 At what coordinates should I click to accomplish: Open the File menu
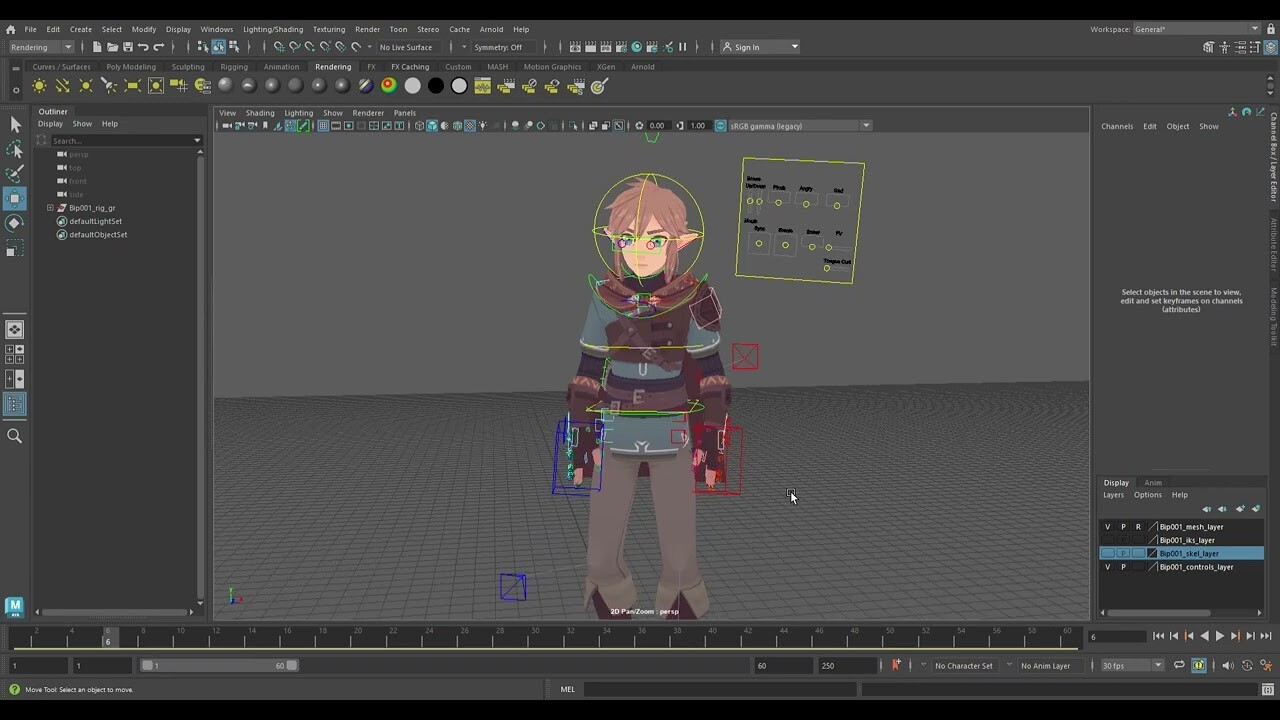coord(30,29)
